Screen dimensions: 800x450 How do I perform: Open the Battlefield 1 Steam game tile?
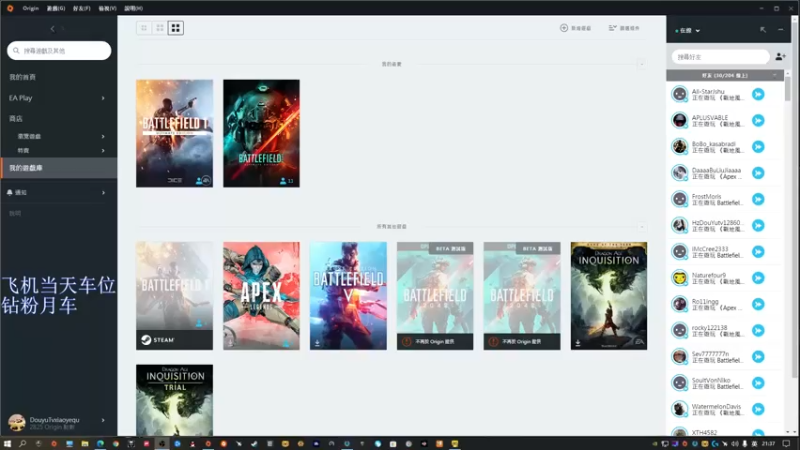click(x=174, y=296)
